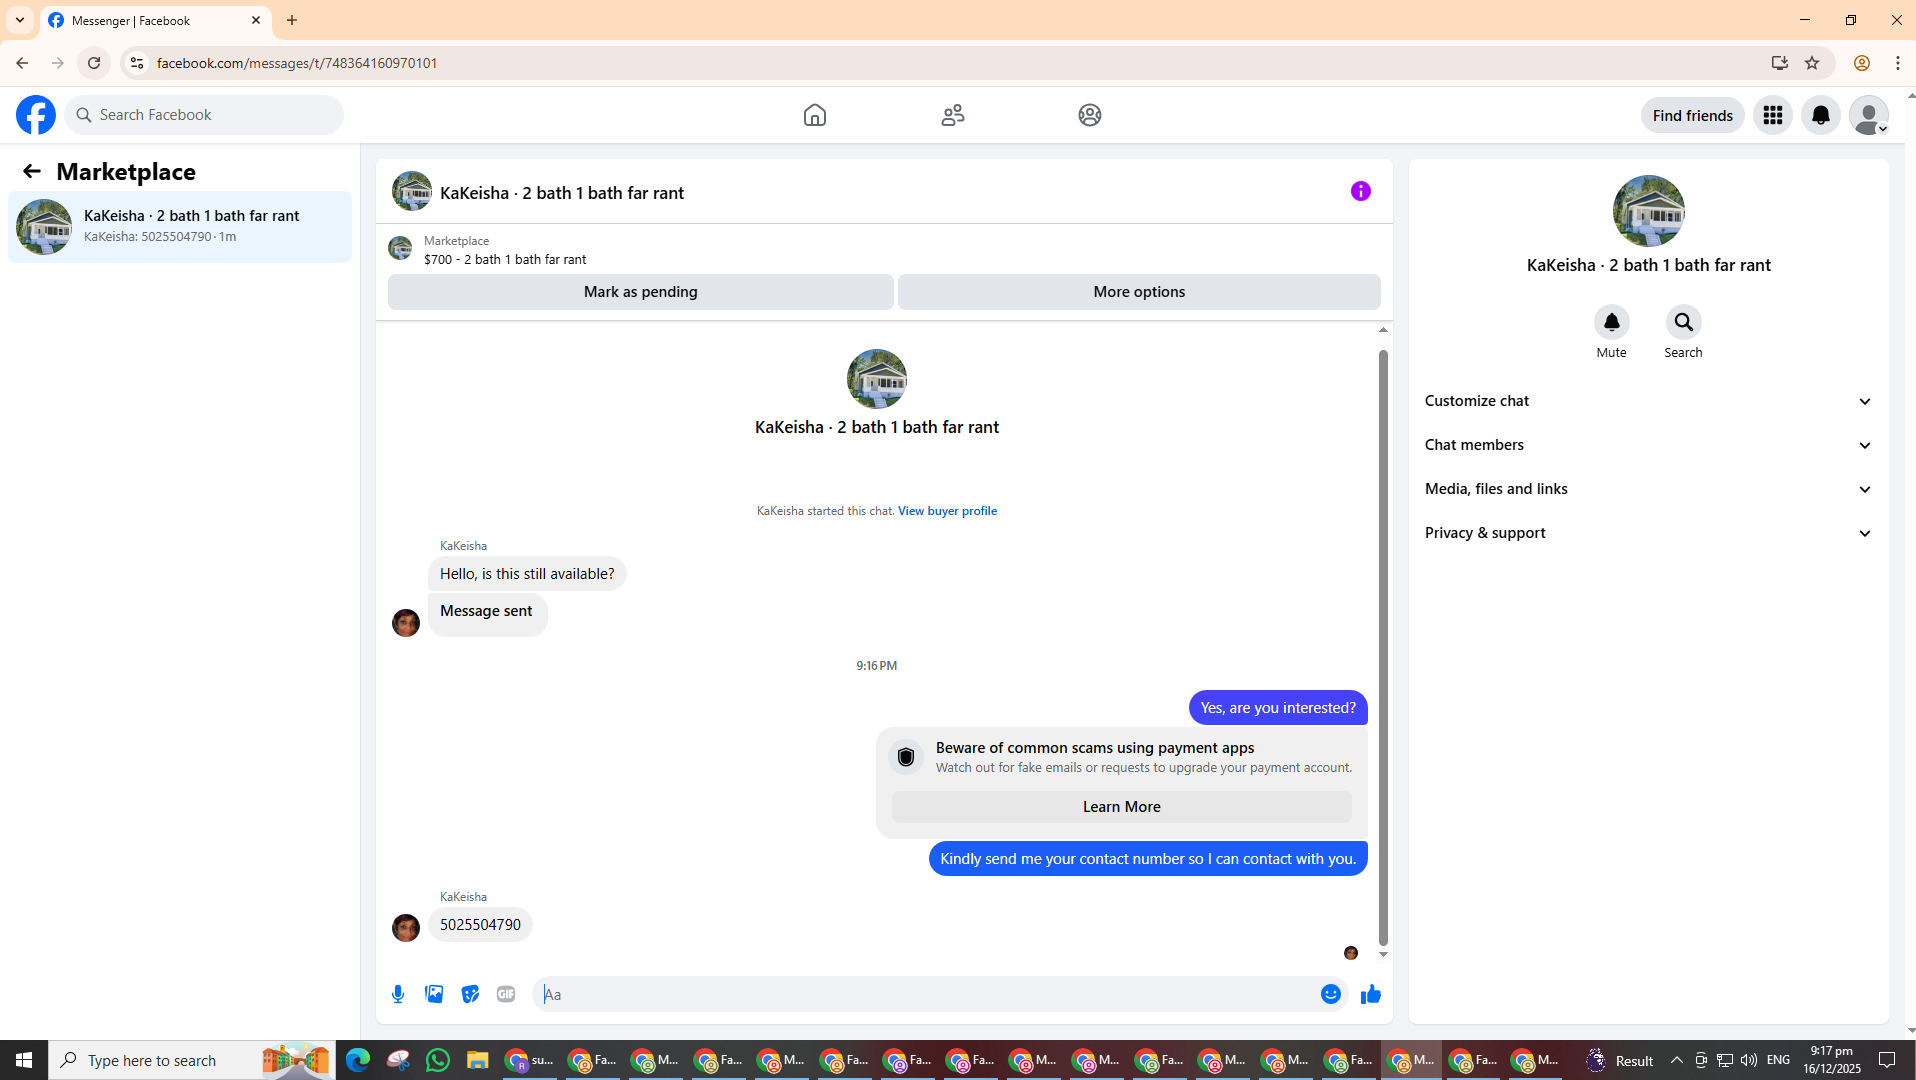Viewport: 1916px width, 1080px height.
Task: Open the Friends icon in top navigation
Action: [953, 115]
